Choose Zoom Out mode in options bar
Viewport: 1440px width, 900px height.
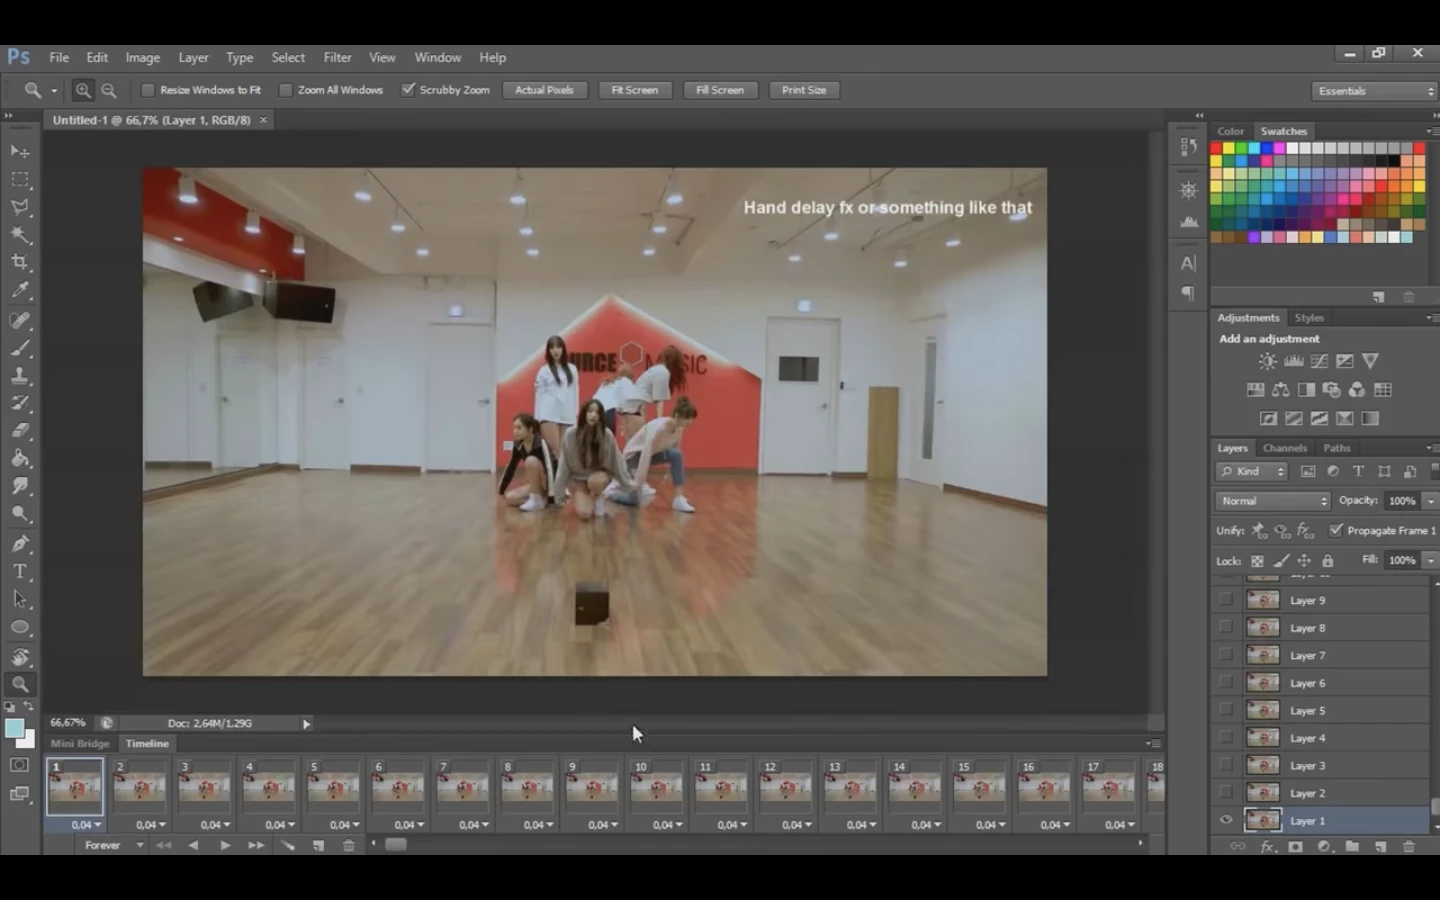[x=109, y=90]
